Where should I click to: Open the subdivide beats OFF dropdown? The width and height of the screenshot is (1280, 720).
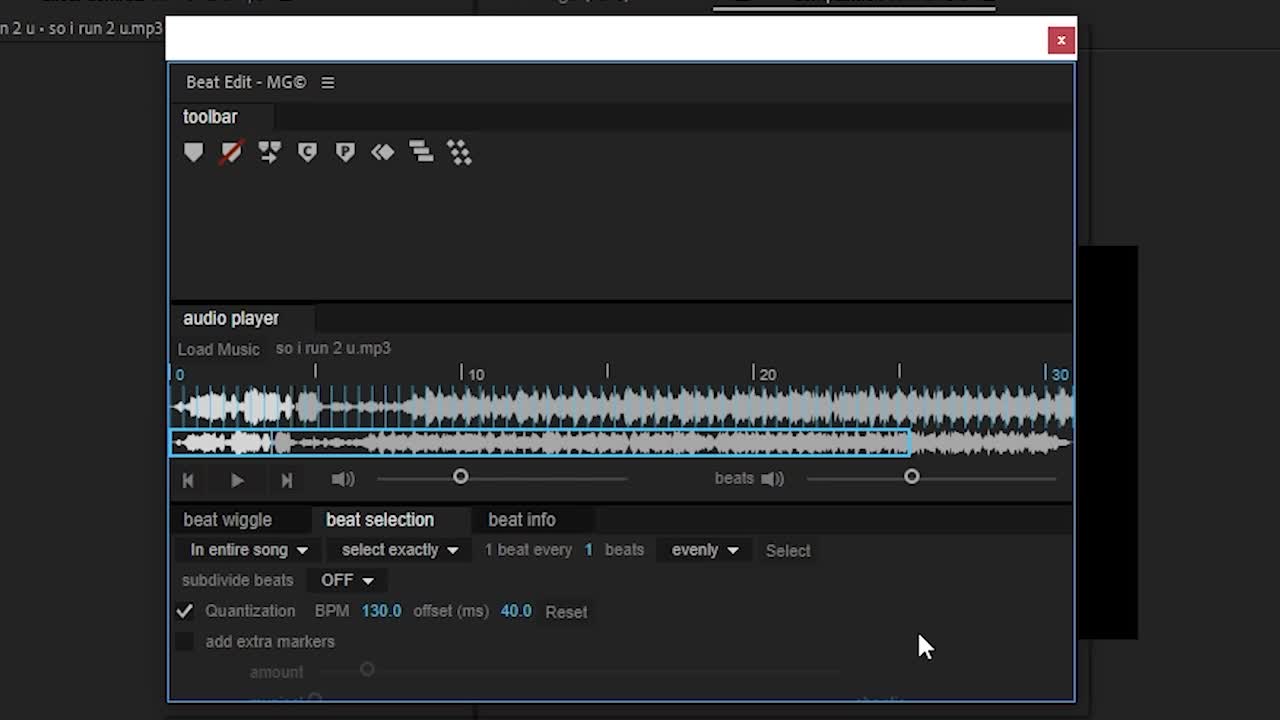(x=345, y=580)
